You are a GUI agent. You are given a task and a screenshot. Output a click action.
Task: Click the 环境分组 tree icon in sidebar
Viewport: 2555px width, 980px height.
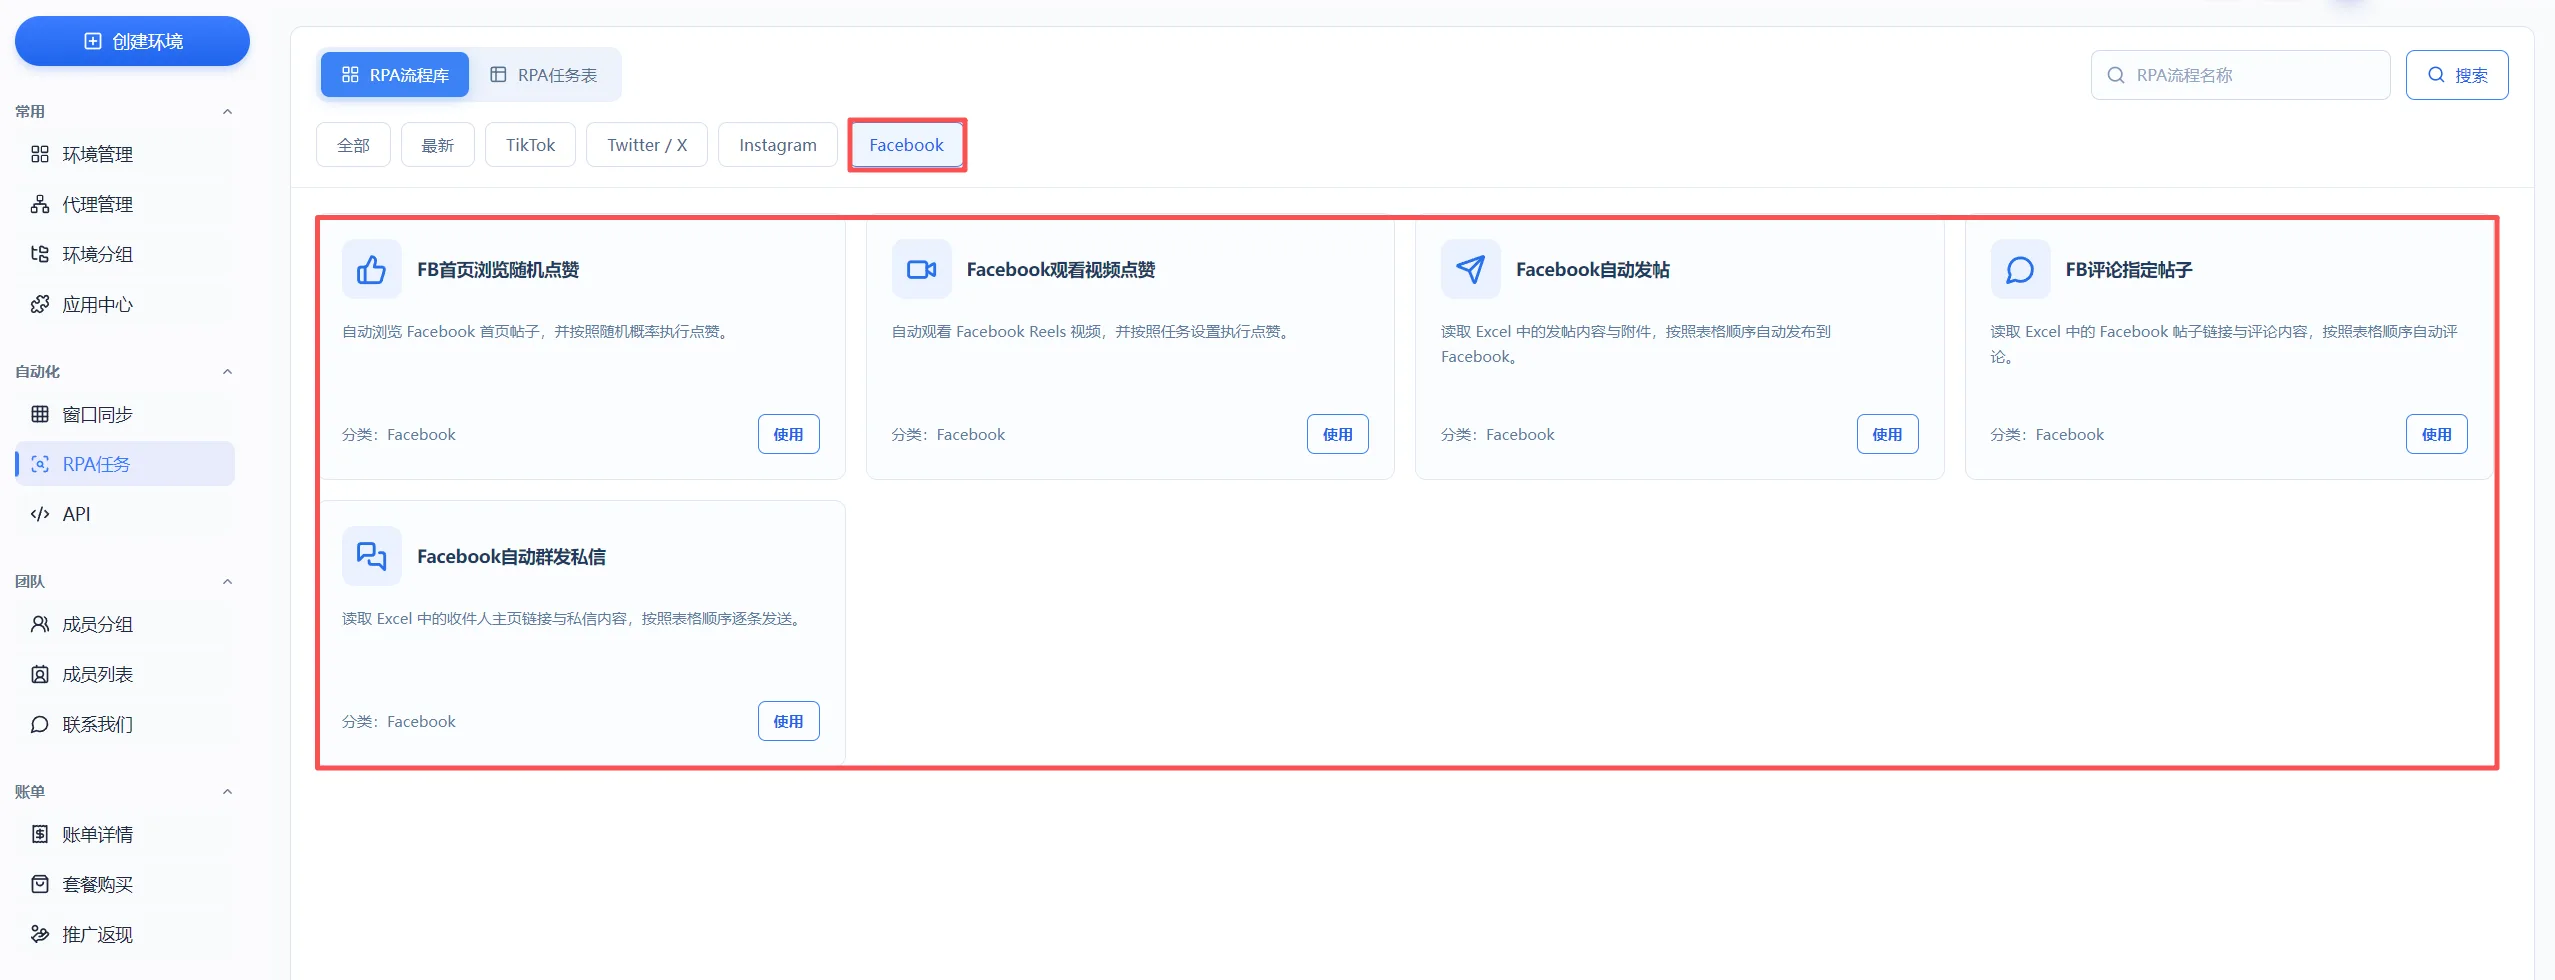pyautogui.click(x=40, y=254)
